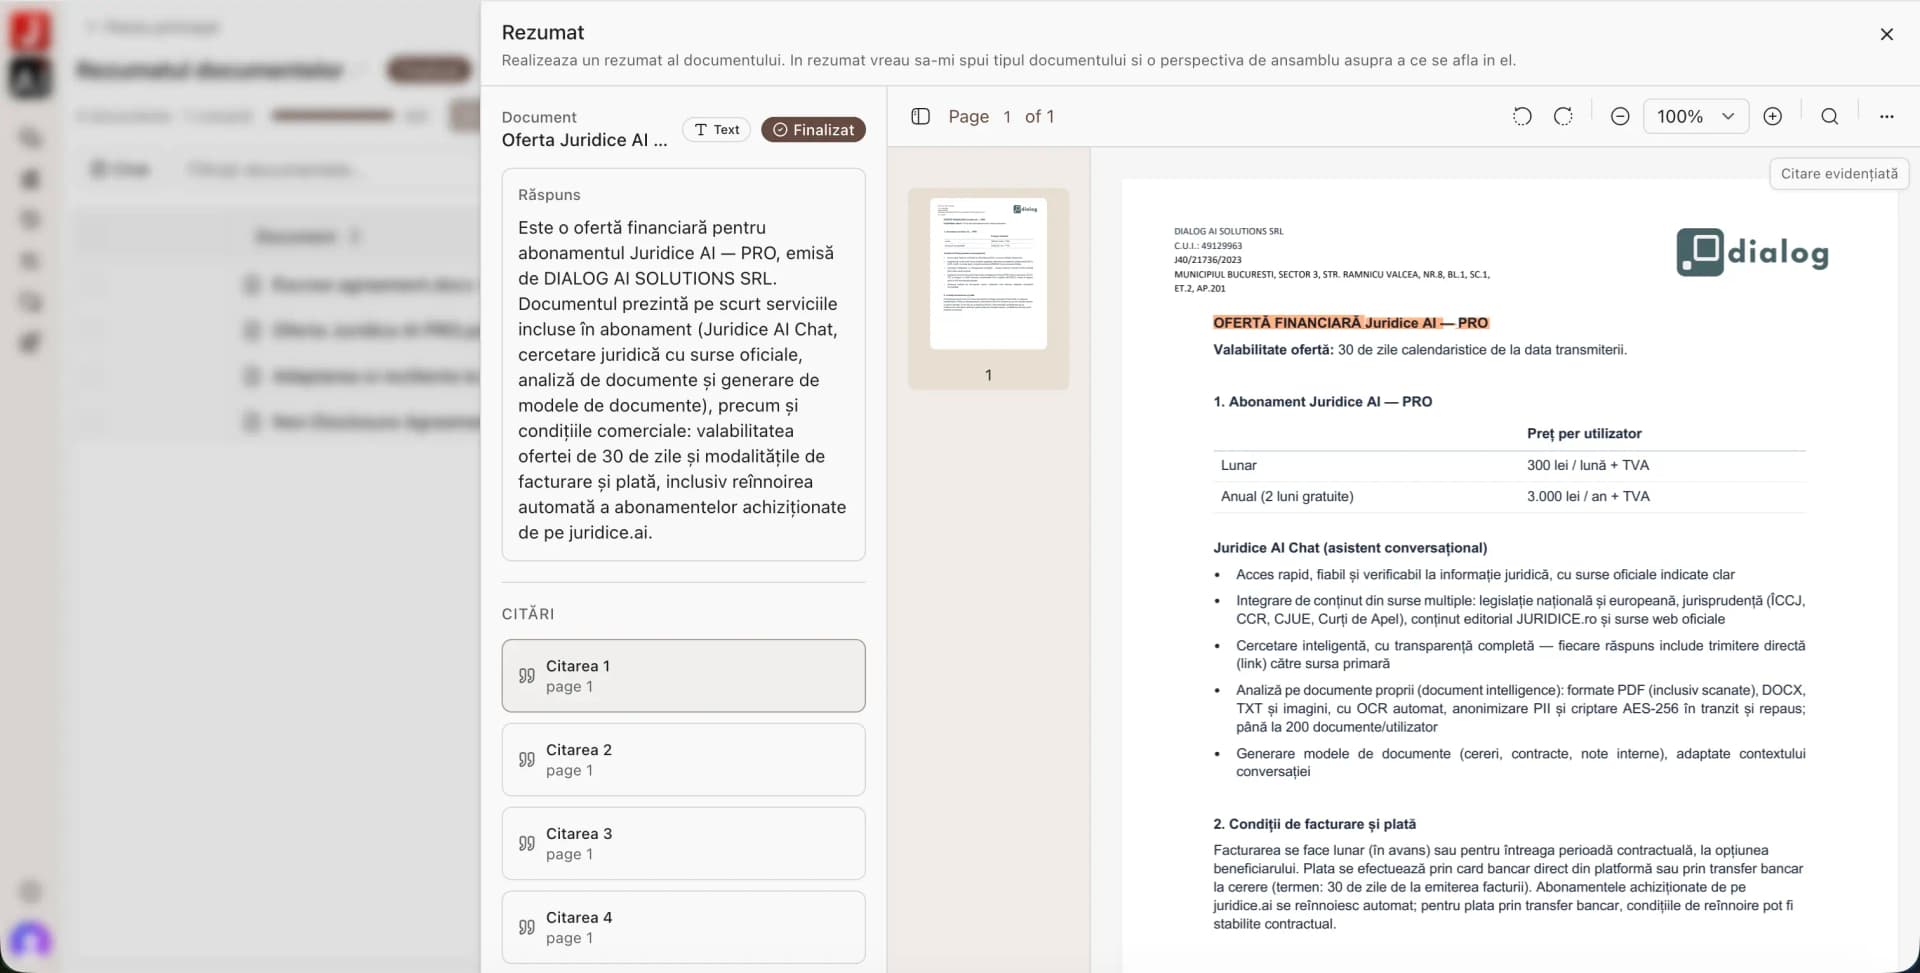Open Citarea 2 citation
This screenshot has width=1920, height=973.
click(683, 760)
